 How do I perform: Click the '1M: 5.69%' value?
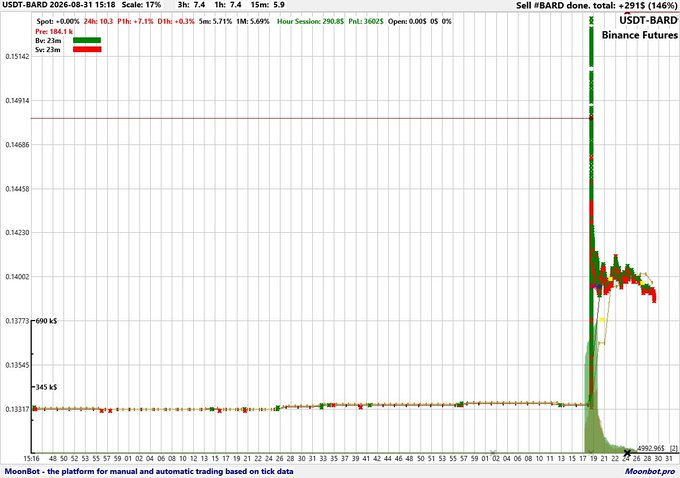tap(253, 21)
